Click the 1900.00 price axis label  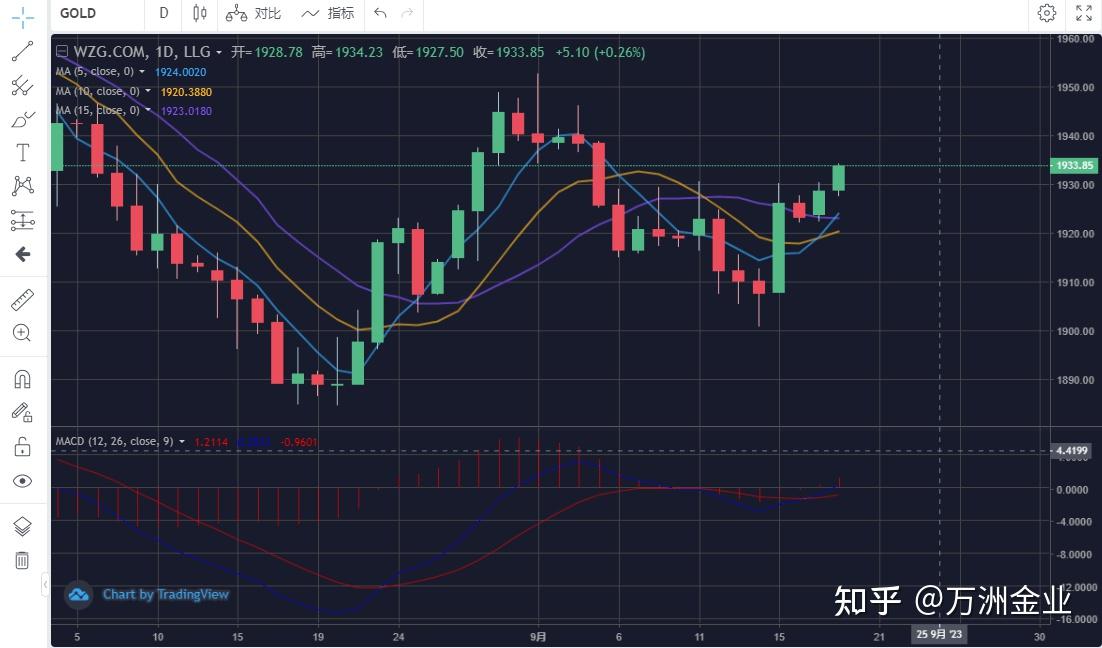coord(1075,331)
